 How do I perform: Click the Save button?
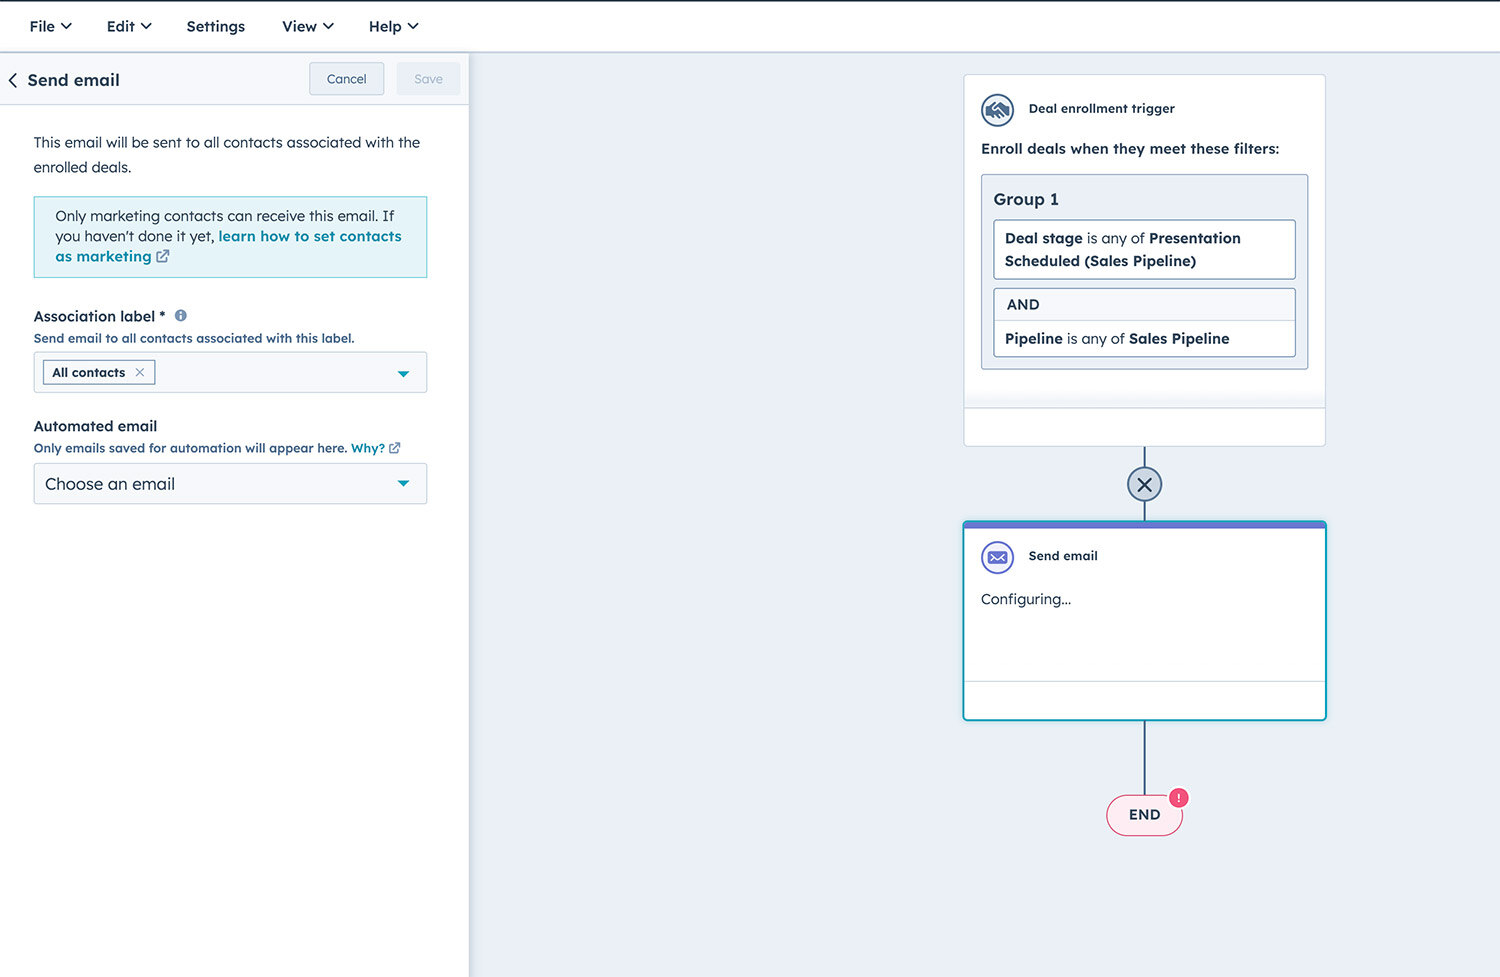[428, 79]
